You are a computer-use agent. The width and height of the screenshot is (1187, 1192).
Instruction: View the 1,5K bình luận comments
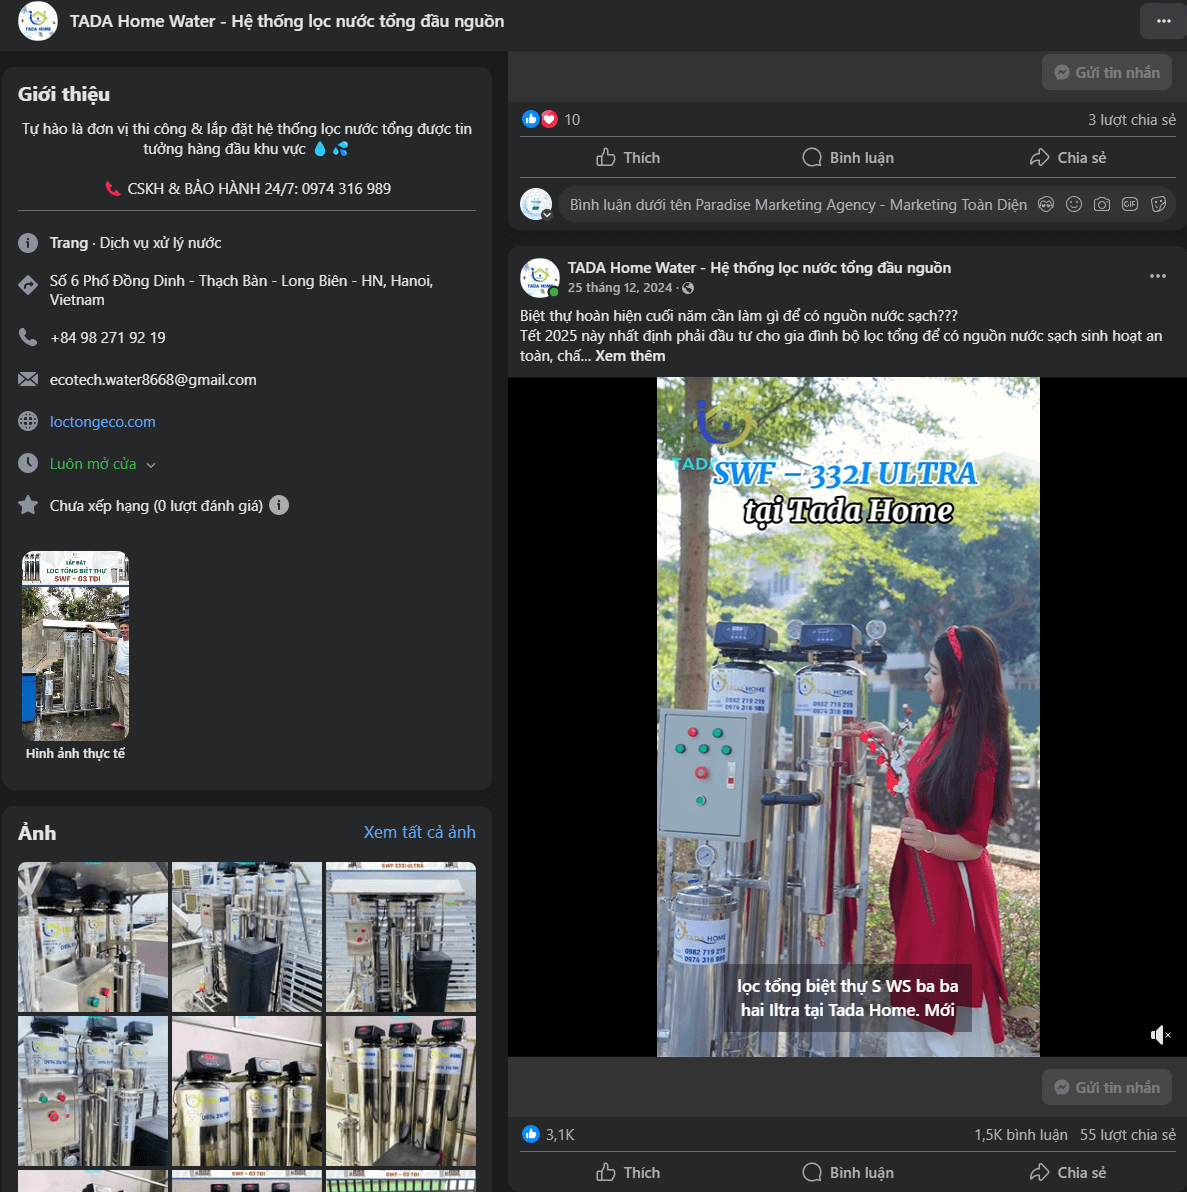coord(1020,1135)
